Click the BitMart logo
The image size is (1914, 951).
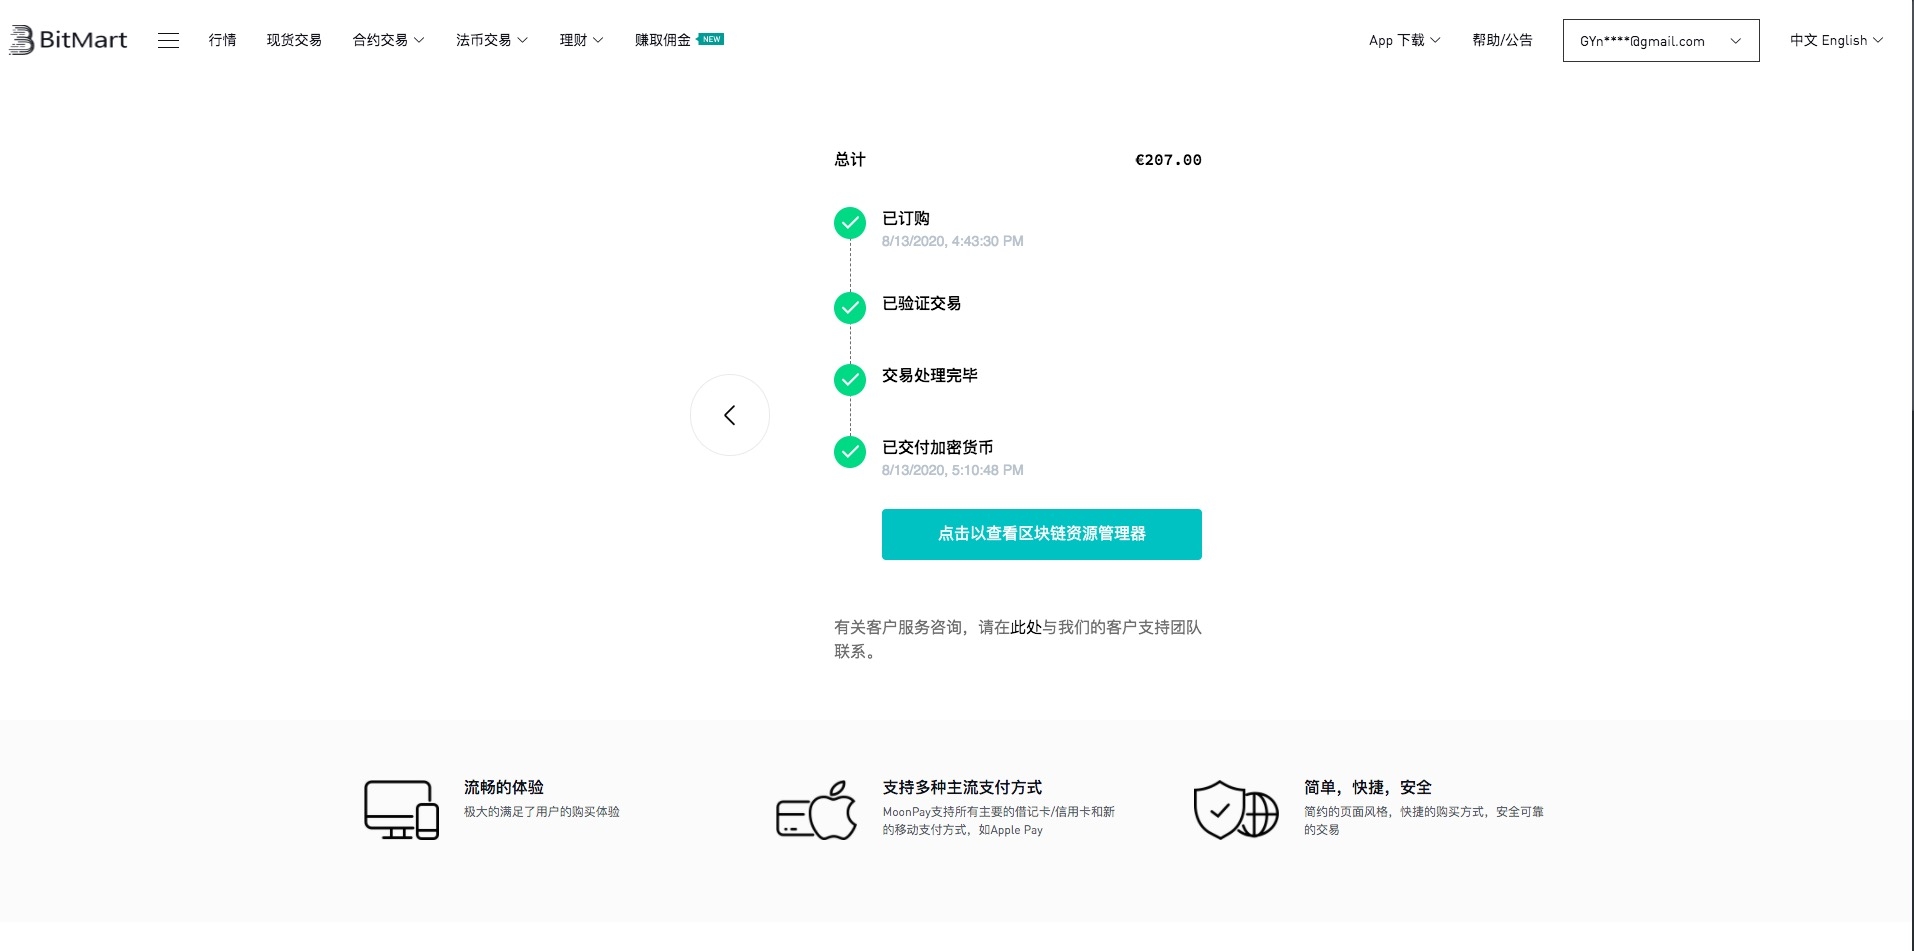click(68, 40)
